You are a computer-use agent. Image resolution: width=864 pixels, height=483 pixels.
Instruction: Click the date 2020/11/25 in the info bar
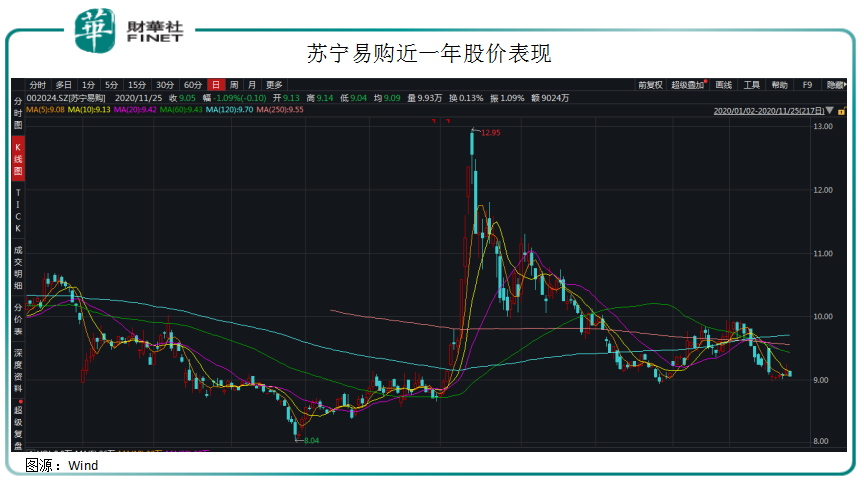pyautogui.click(x=138, y=98)
